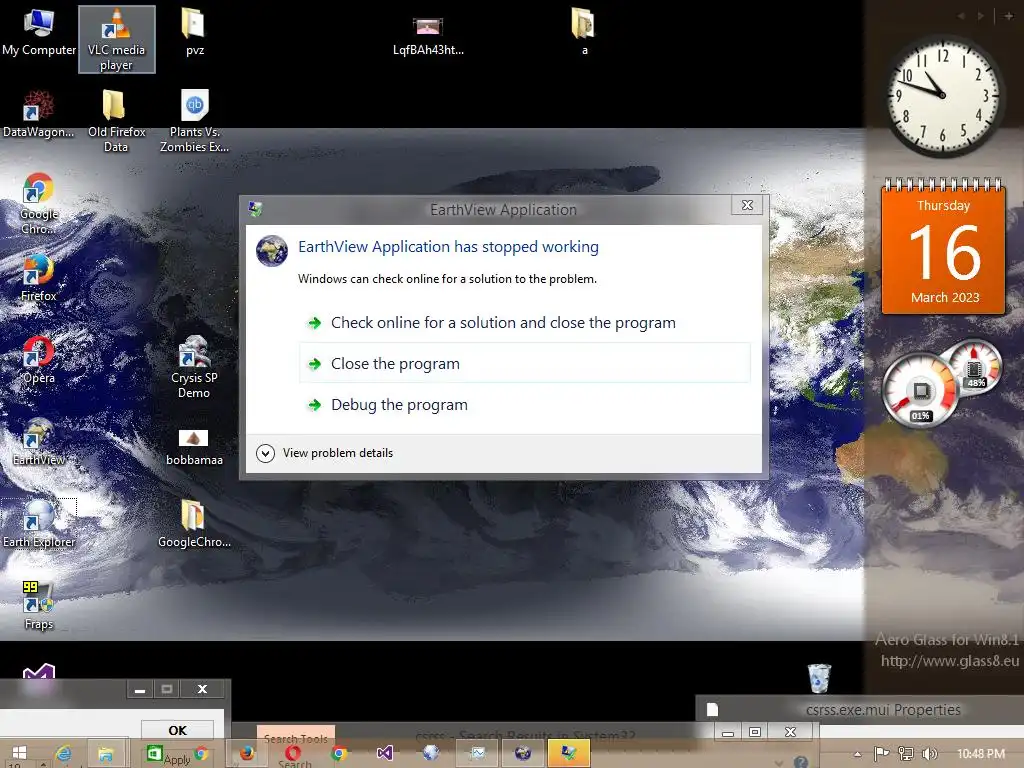The width and height of the screenshot is (1024, 768).
Task: Select the Opera desktop shortcut
Action: pos(38,359)
